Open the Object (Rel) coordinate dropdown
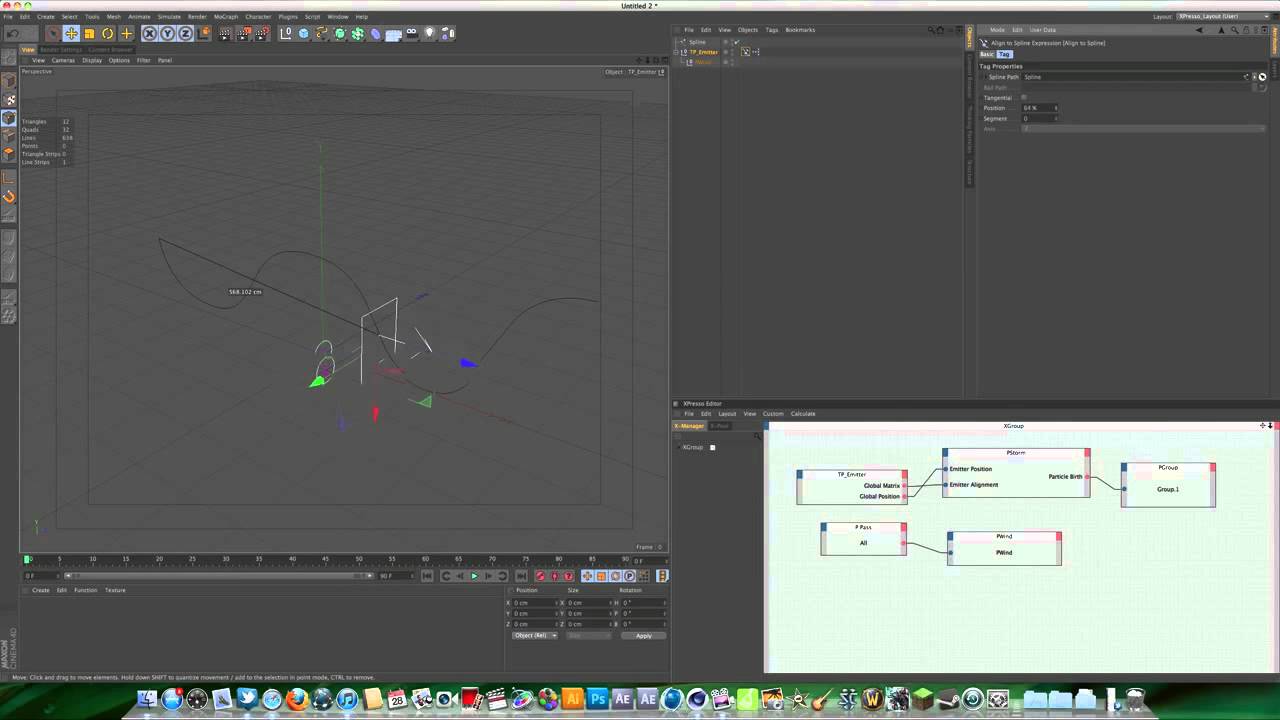The width and height of the screenshot is (1280, 720). click(x=535, y=636)
